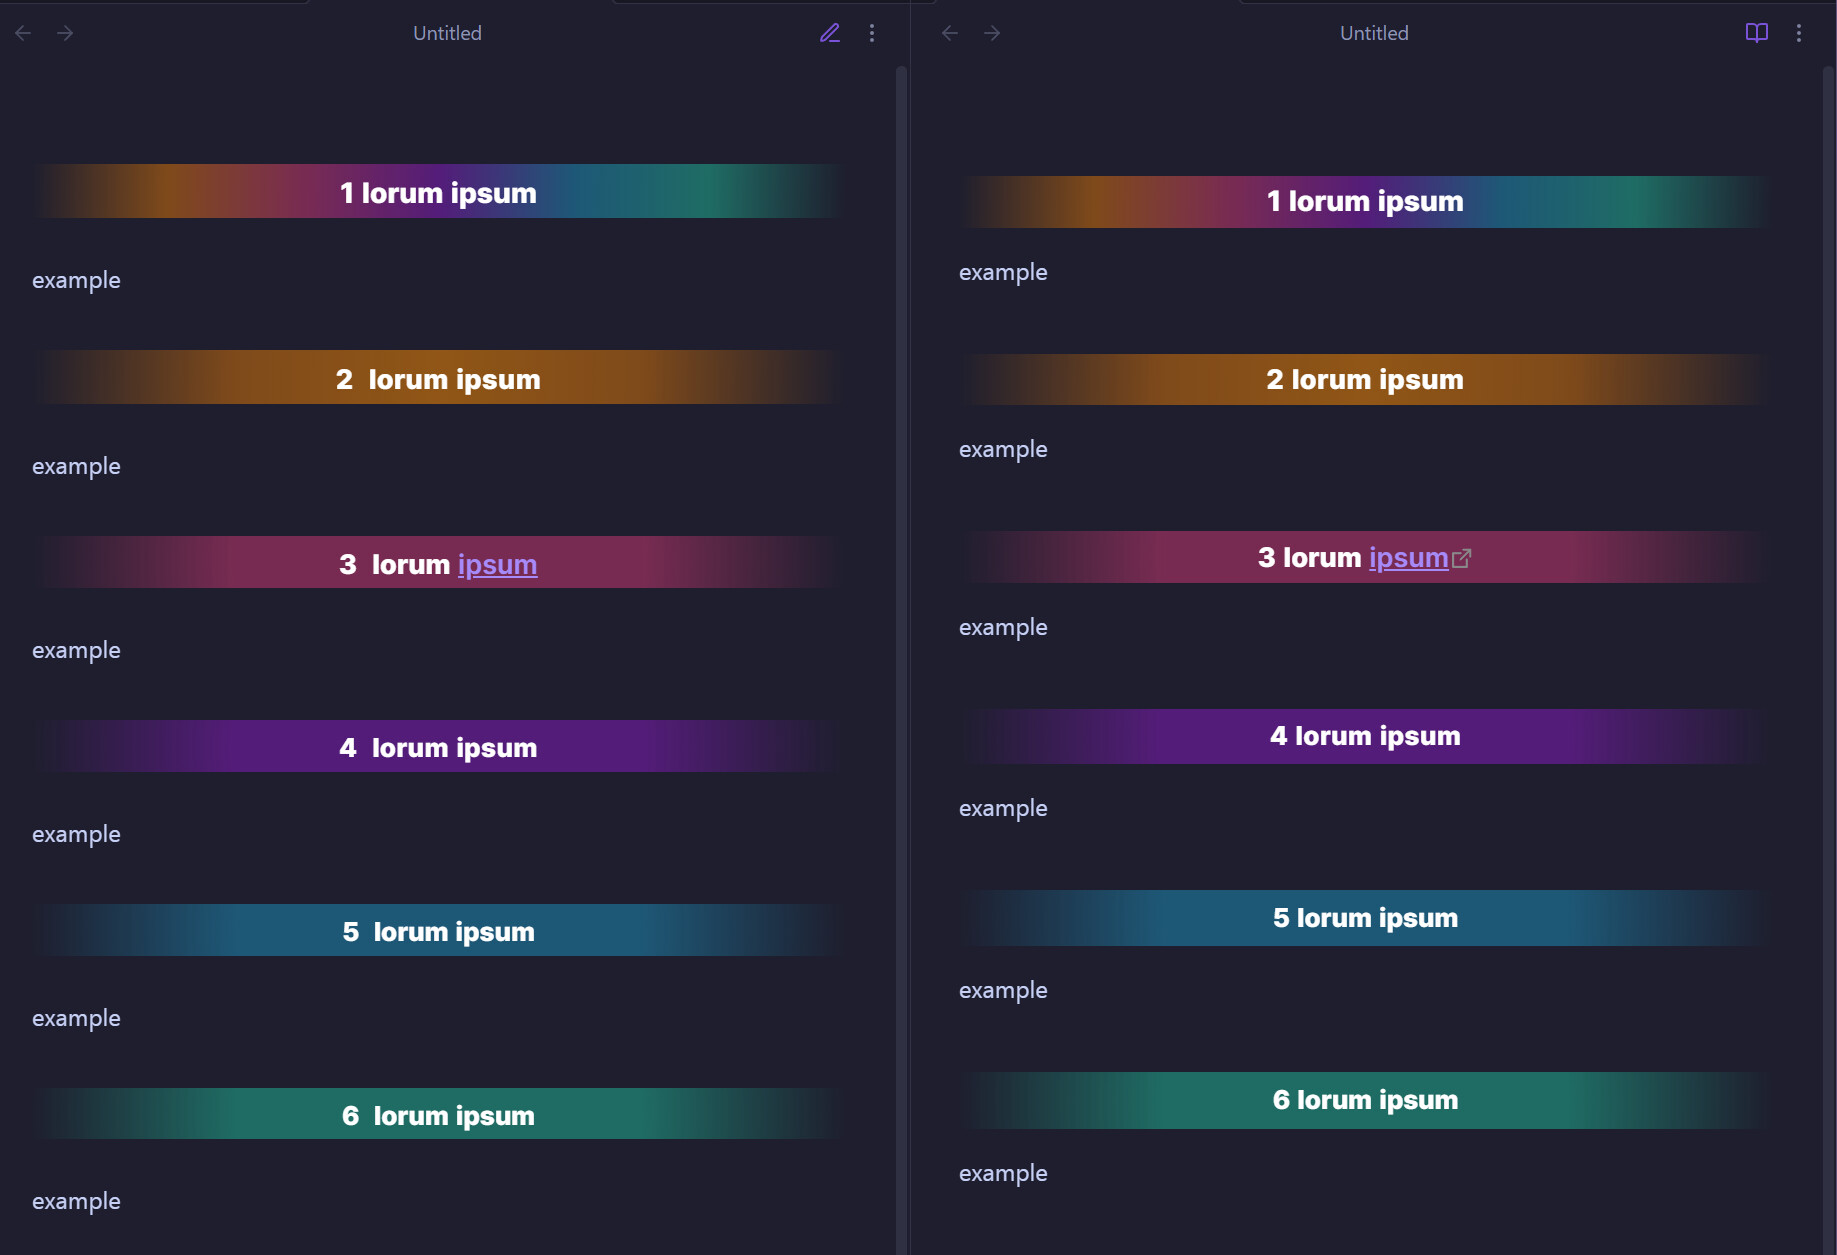The image size is (1837, 1255).
Task: Toggle the pencil edit-mode icon in left pane
Action: pyautogui.click(x=830, y=33)
